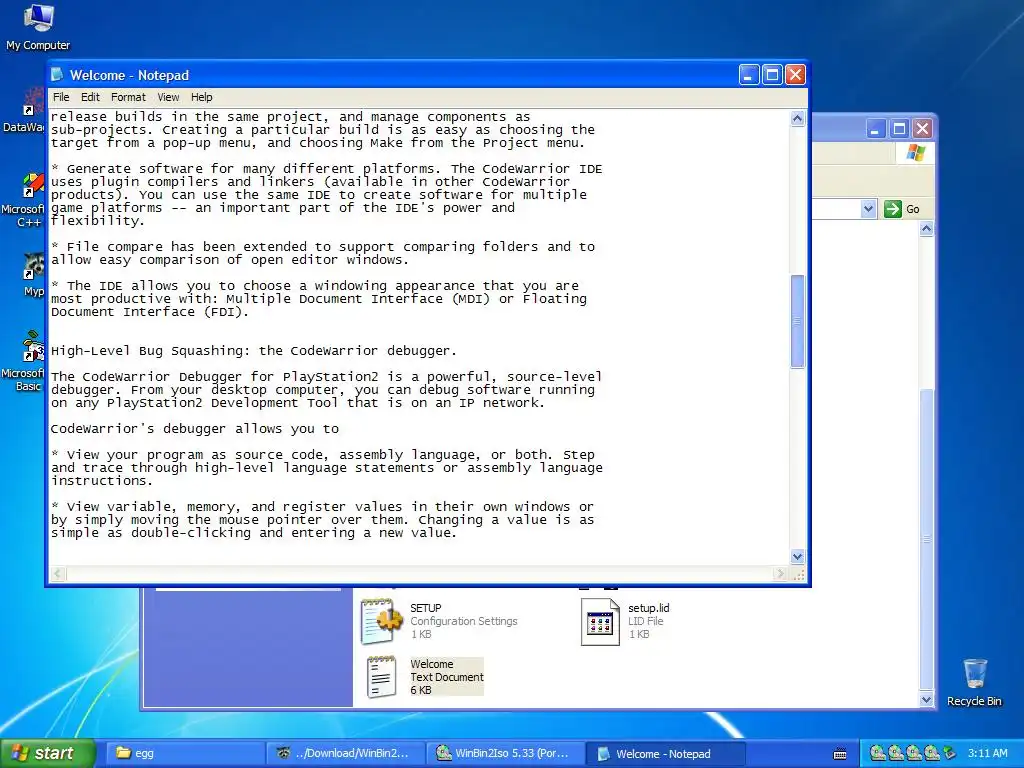Open the Edit menu in Notepad
Image resolution: width=1024 pixels, height=768 pixels.
pyautogui.click(x=90, y=97)
